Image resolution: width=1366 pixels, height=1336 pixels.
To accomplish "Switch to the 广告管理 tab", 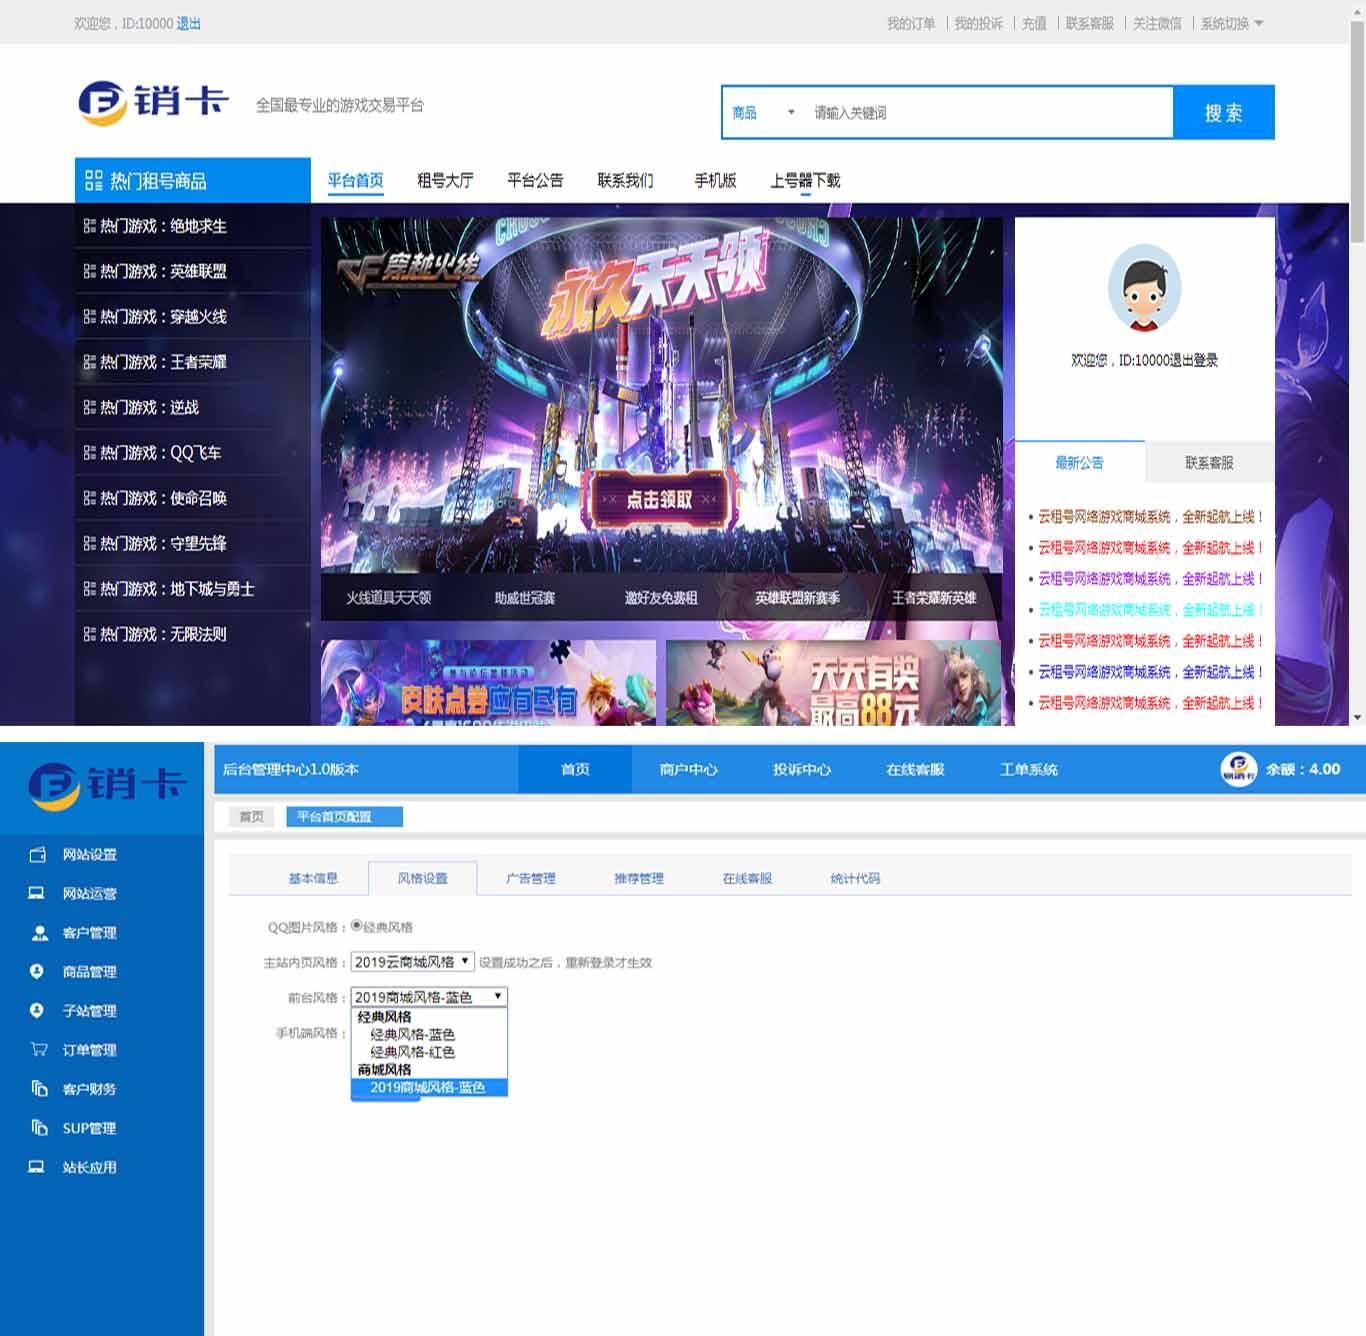I will click(532, 878).
